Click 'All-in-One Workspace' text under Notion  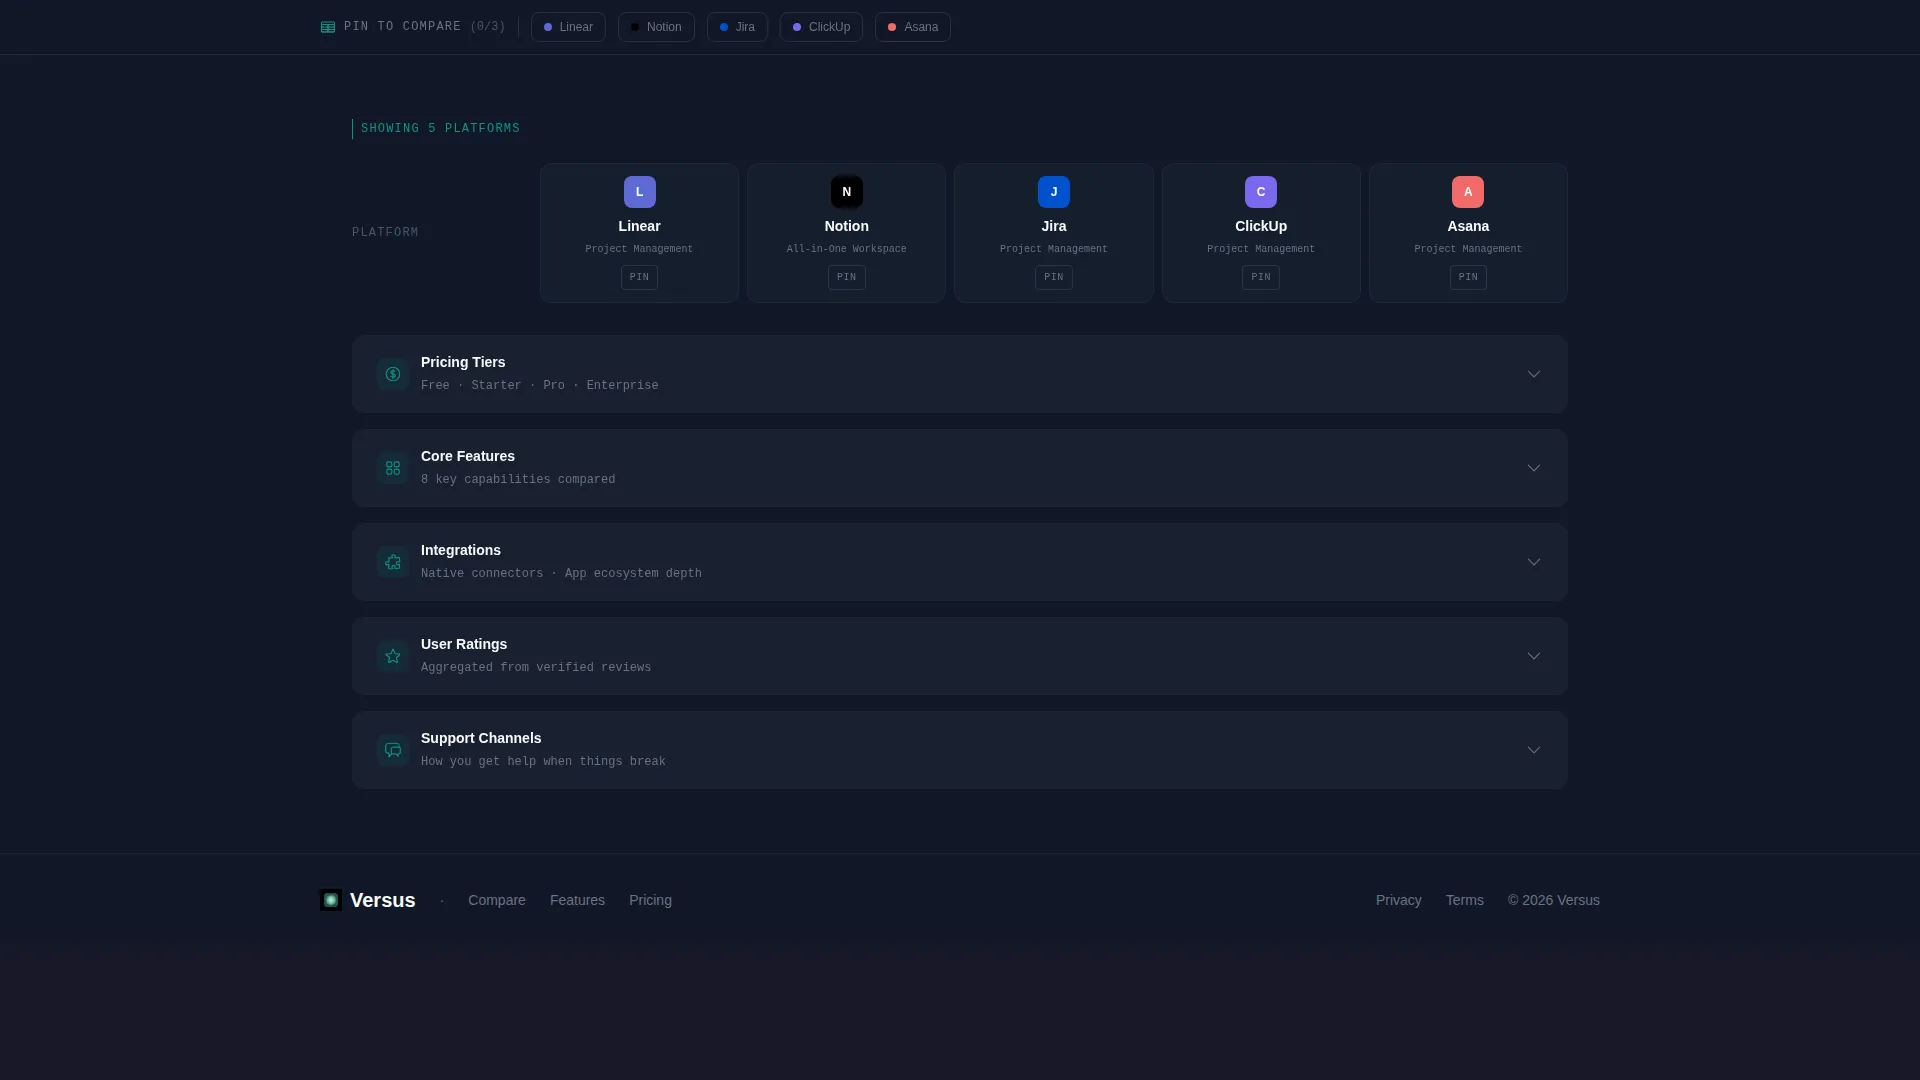pos(847,249)
